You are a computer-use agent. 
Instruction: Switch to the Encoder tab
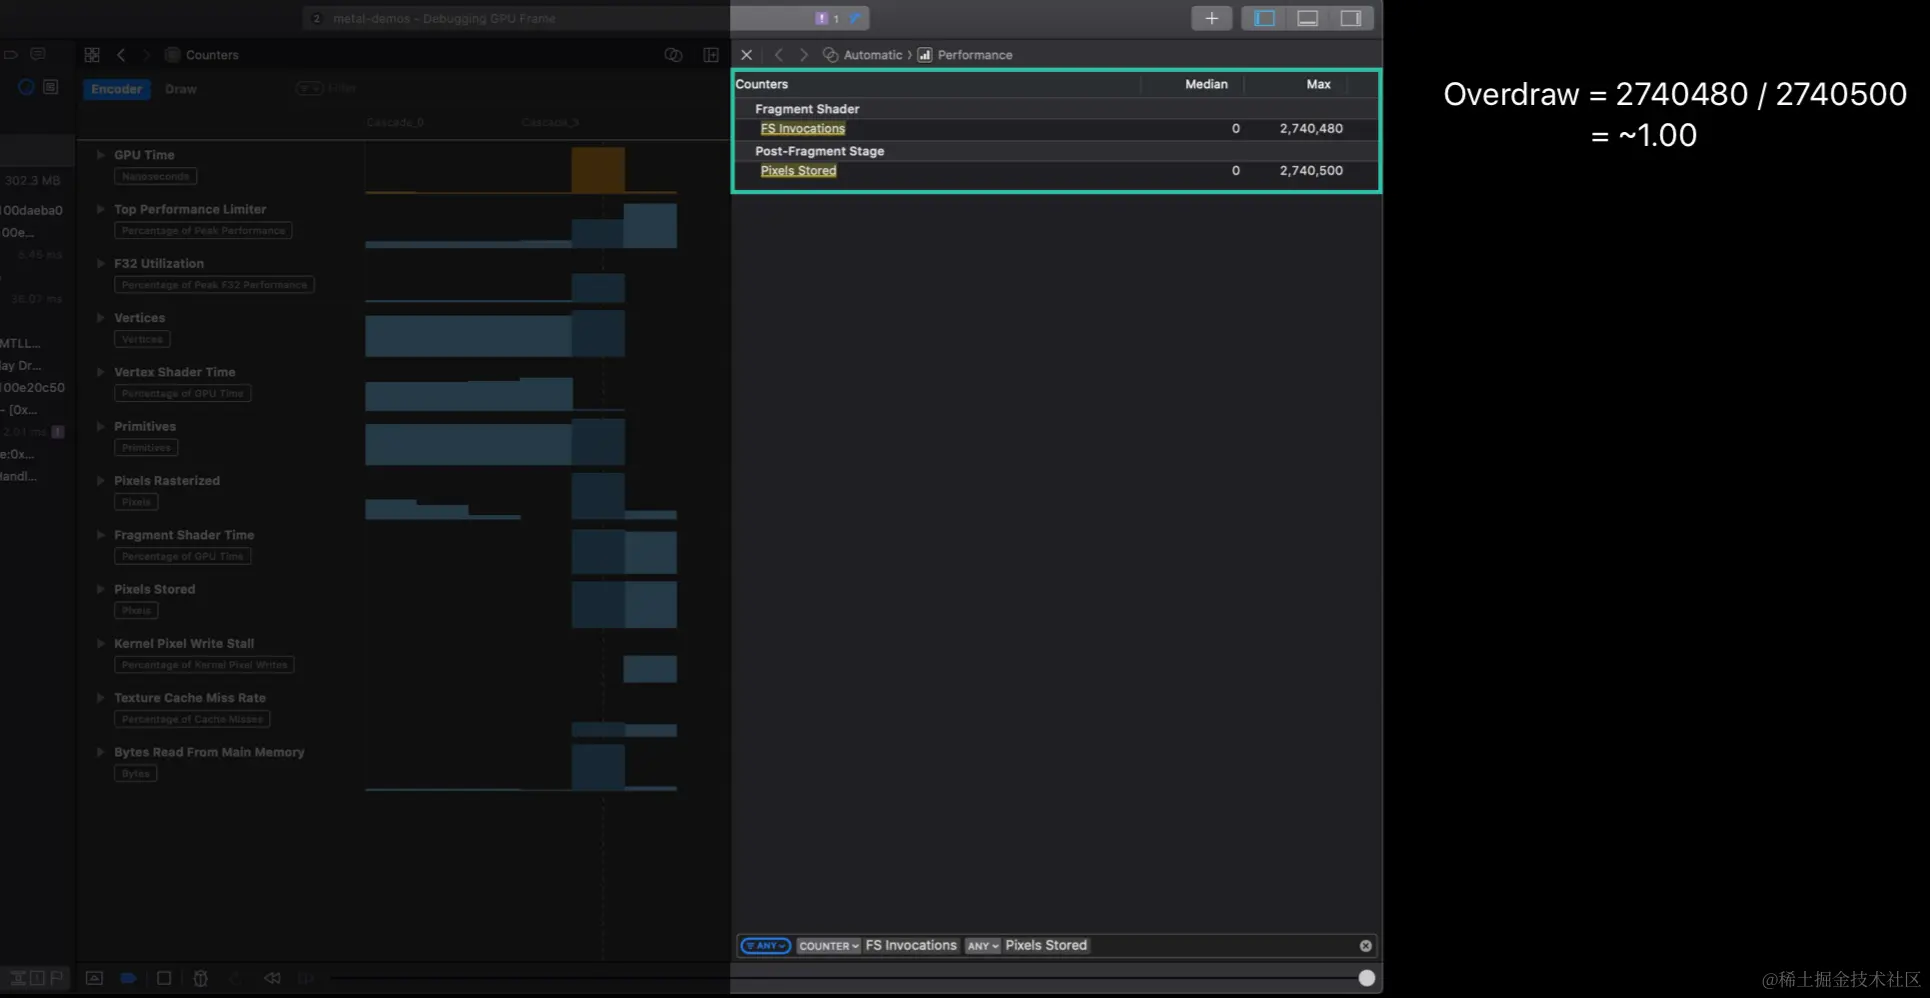click(116, 89)
